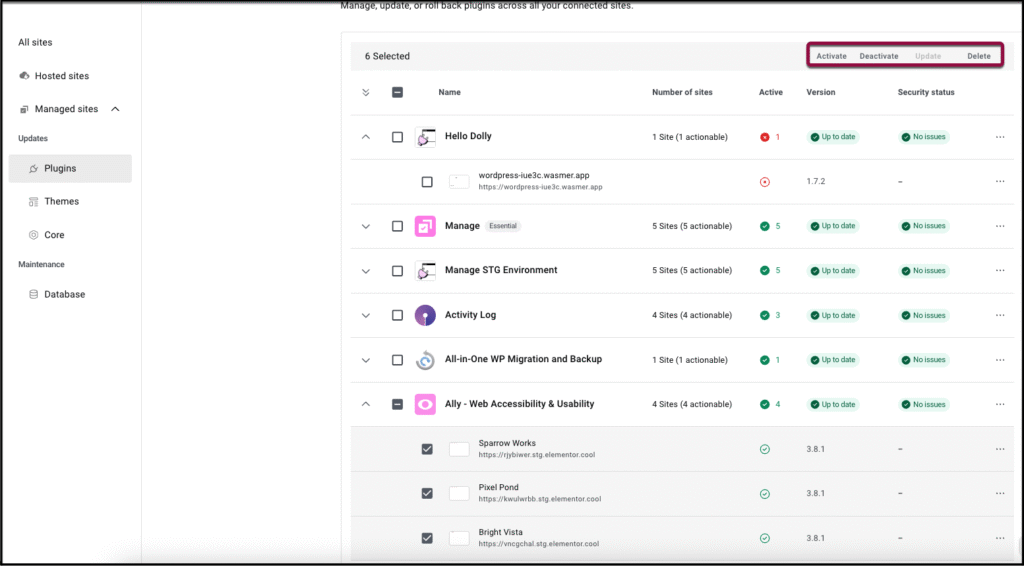
Task: Open three-dot menu for Hello Dolly
Action: click(1000, 137)
